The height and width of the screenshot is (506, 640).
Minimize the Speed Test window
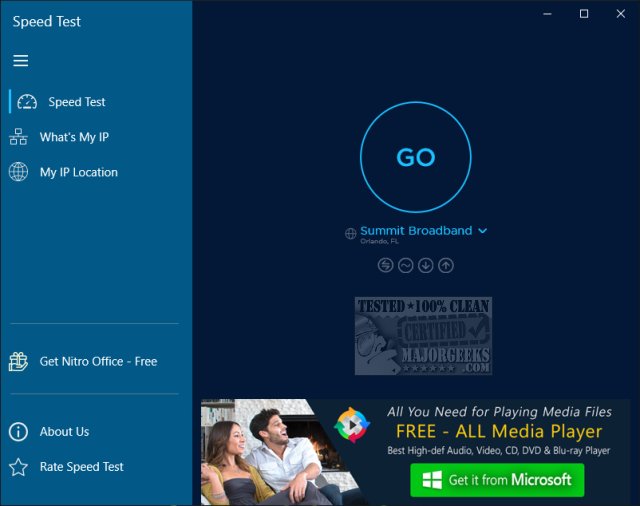(x=547, y=14)
